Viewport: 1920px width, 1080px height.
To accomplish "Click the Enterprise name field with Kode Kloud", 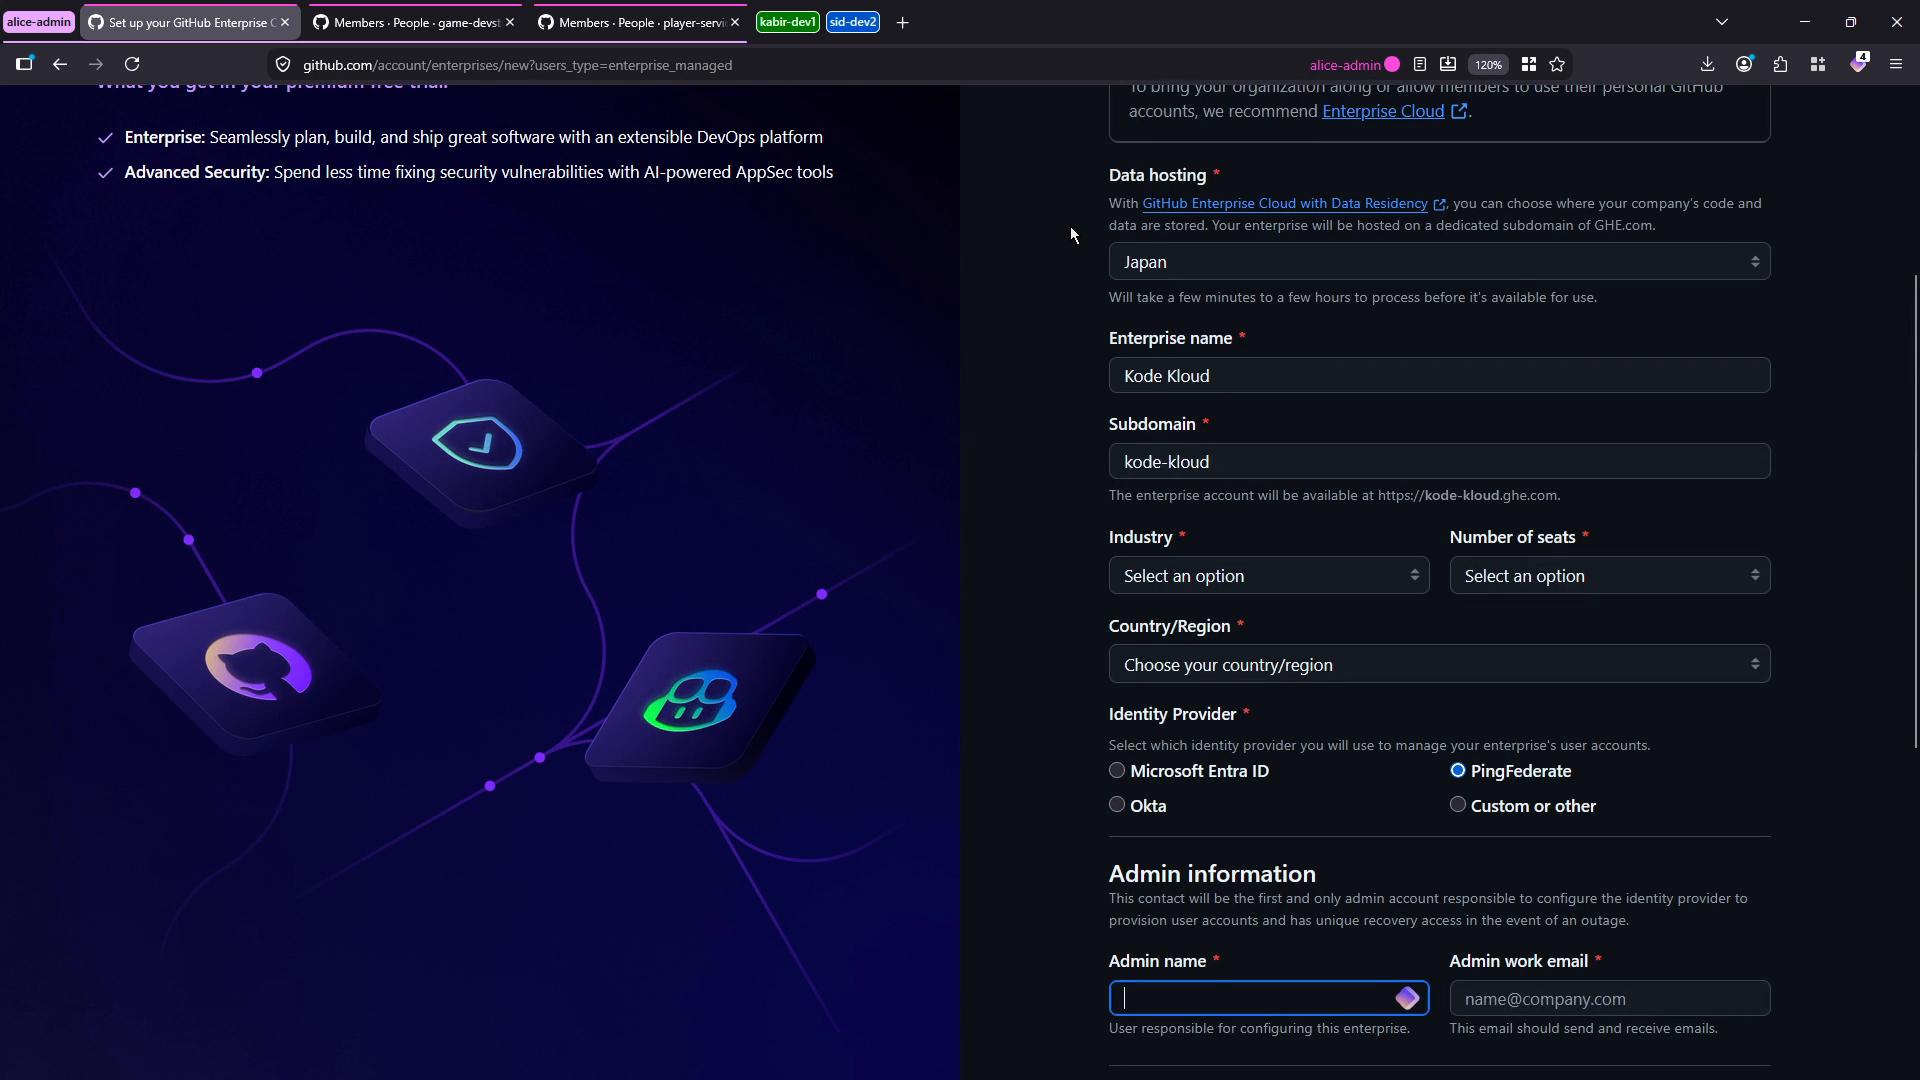I will [x=1439, y=376].
